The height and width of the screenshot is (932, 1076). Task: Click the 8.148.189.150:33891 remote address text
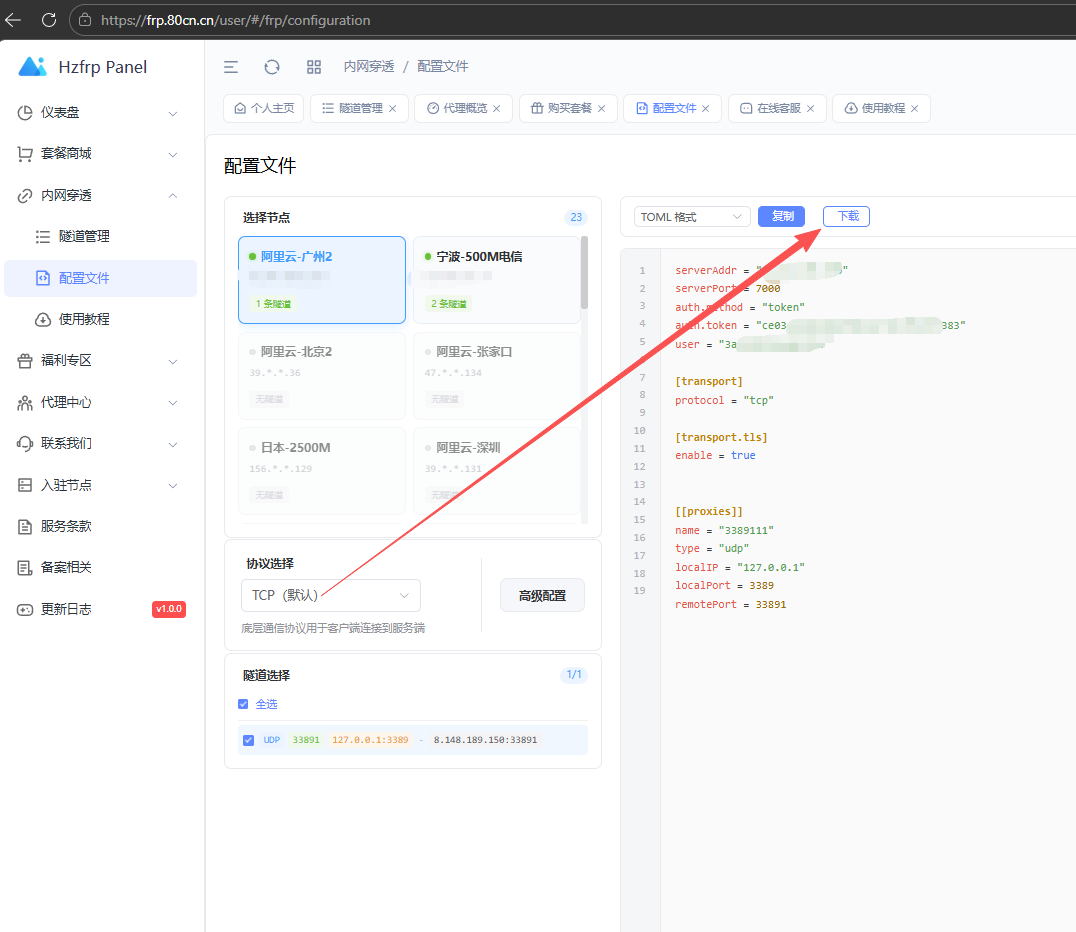tap(485, 740)
